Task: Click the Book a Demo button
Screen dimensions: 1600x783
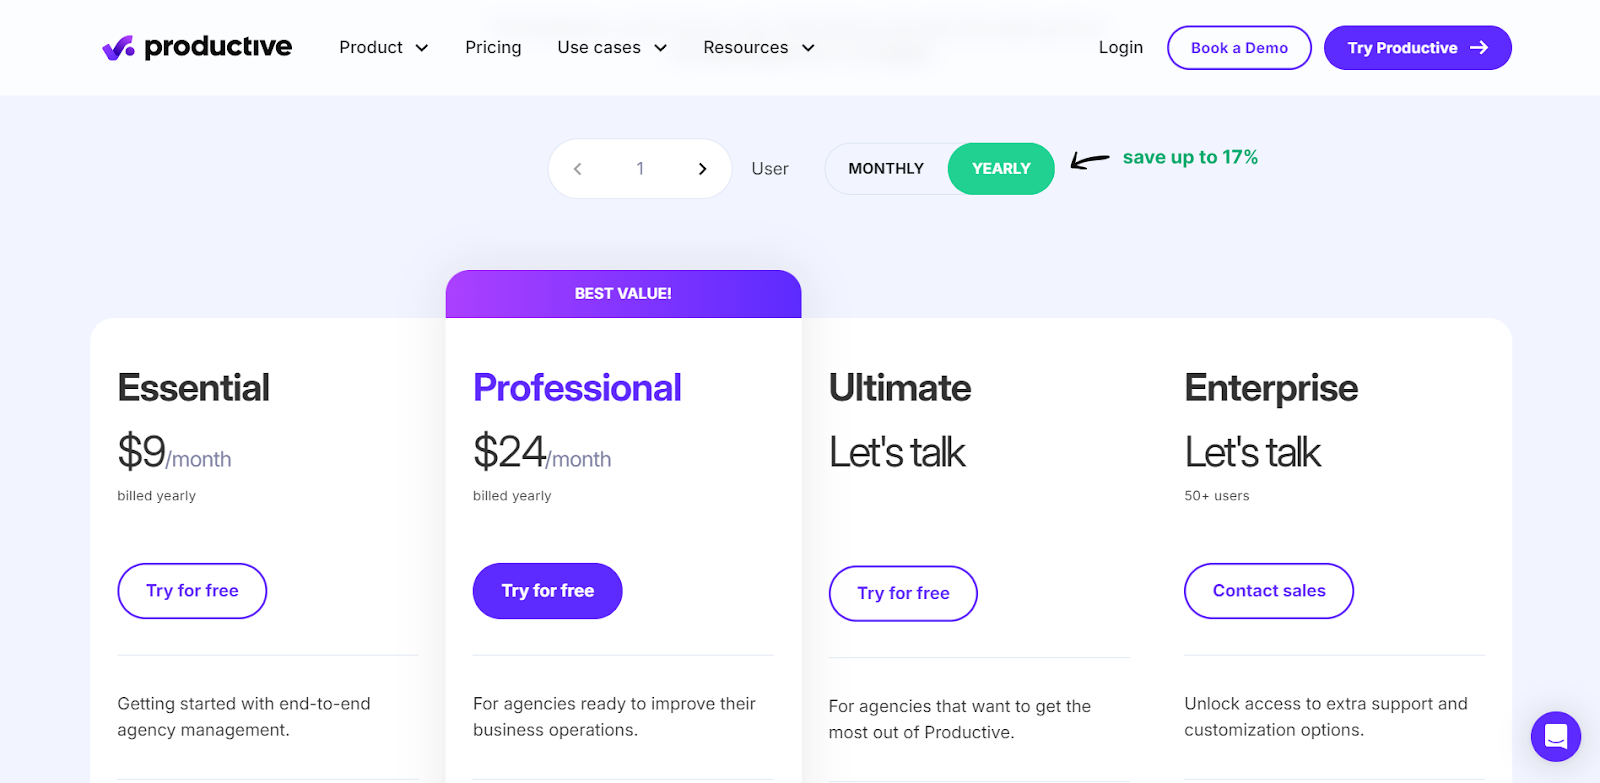Action: click(x=1238, y=47)
